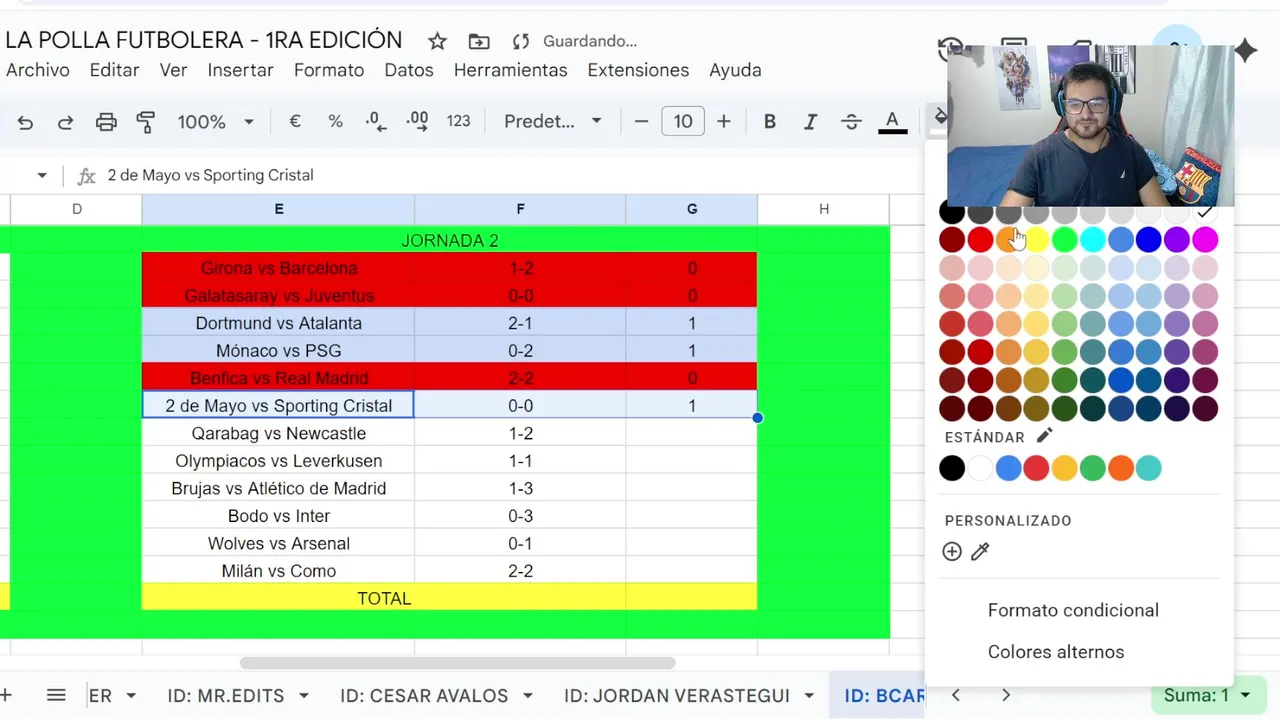Image resolution: width=1280 pixels, height=720 pixels.
Task: Choose teal in the Estándar colors
Action: pos(1148,467)
